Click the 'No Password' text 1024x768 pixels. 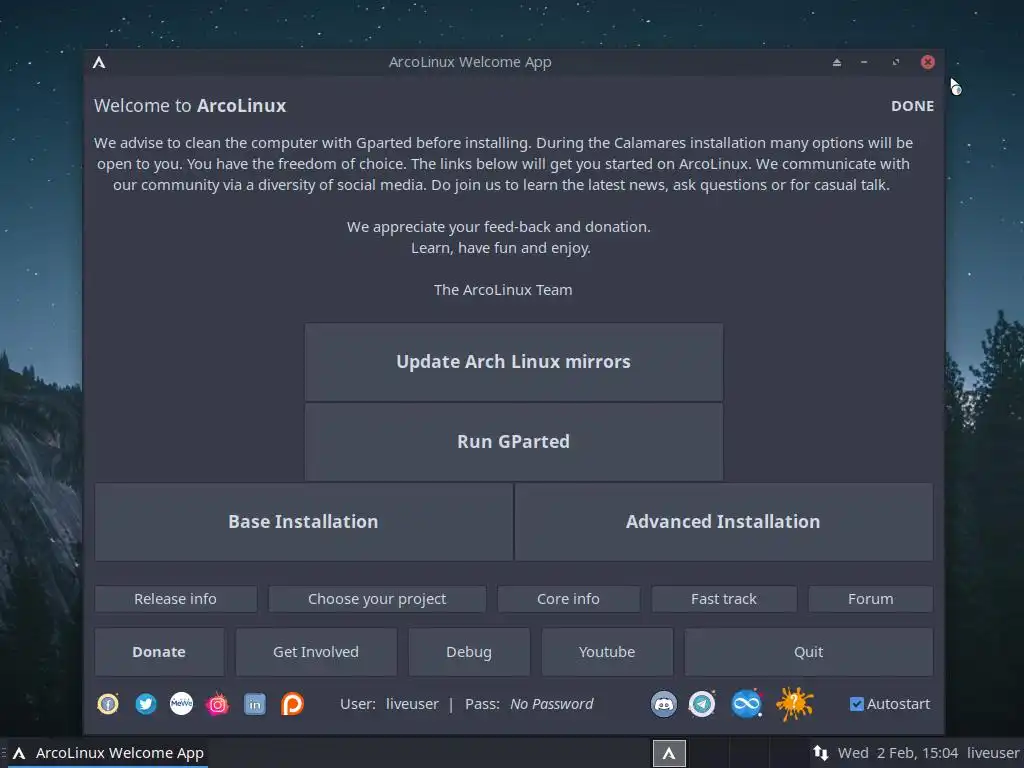pyautogui.click(x=552, y=704)
